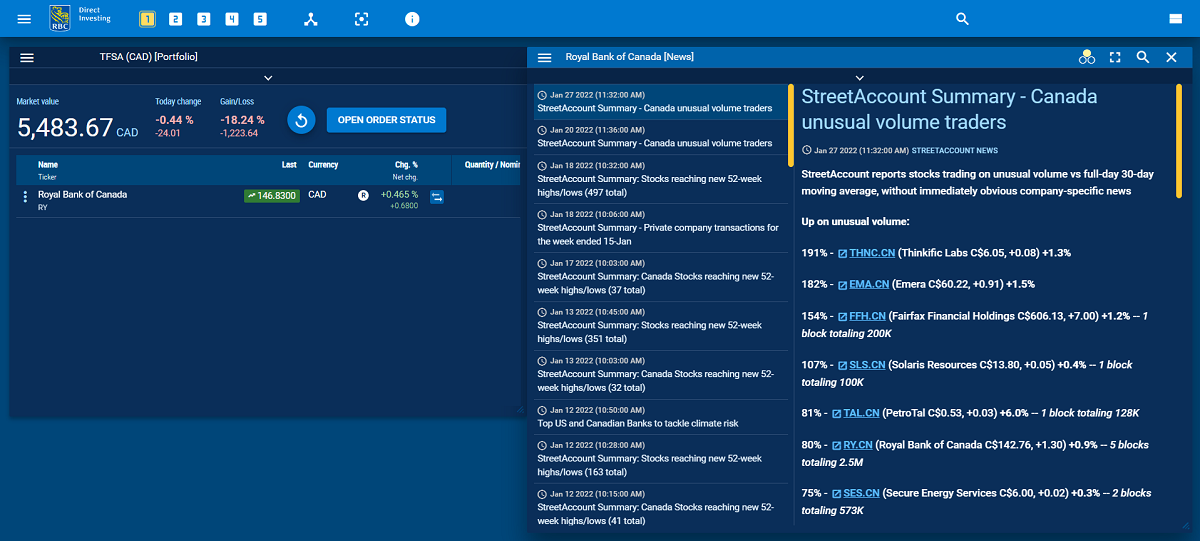This screenshot has height=541, width=1200.
Task: Open Top US and Canadian Banks climate article
Action: coord(660,416)
